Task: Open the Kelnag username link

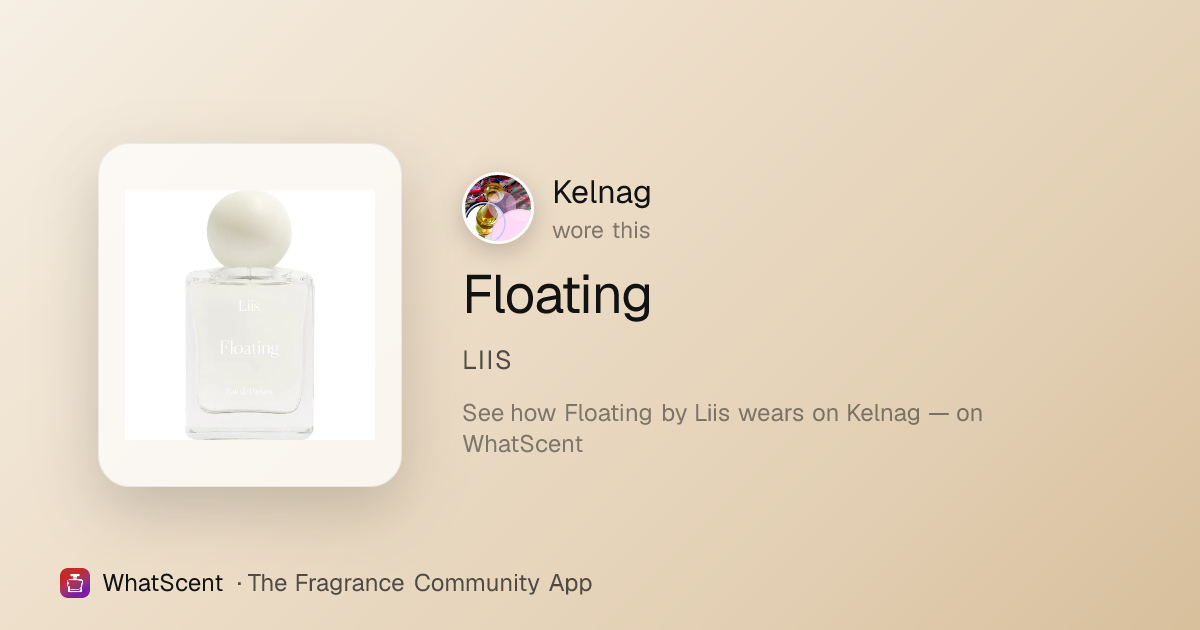Action: pos(601,192)
